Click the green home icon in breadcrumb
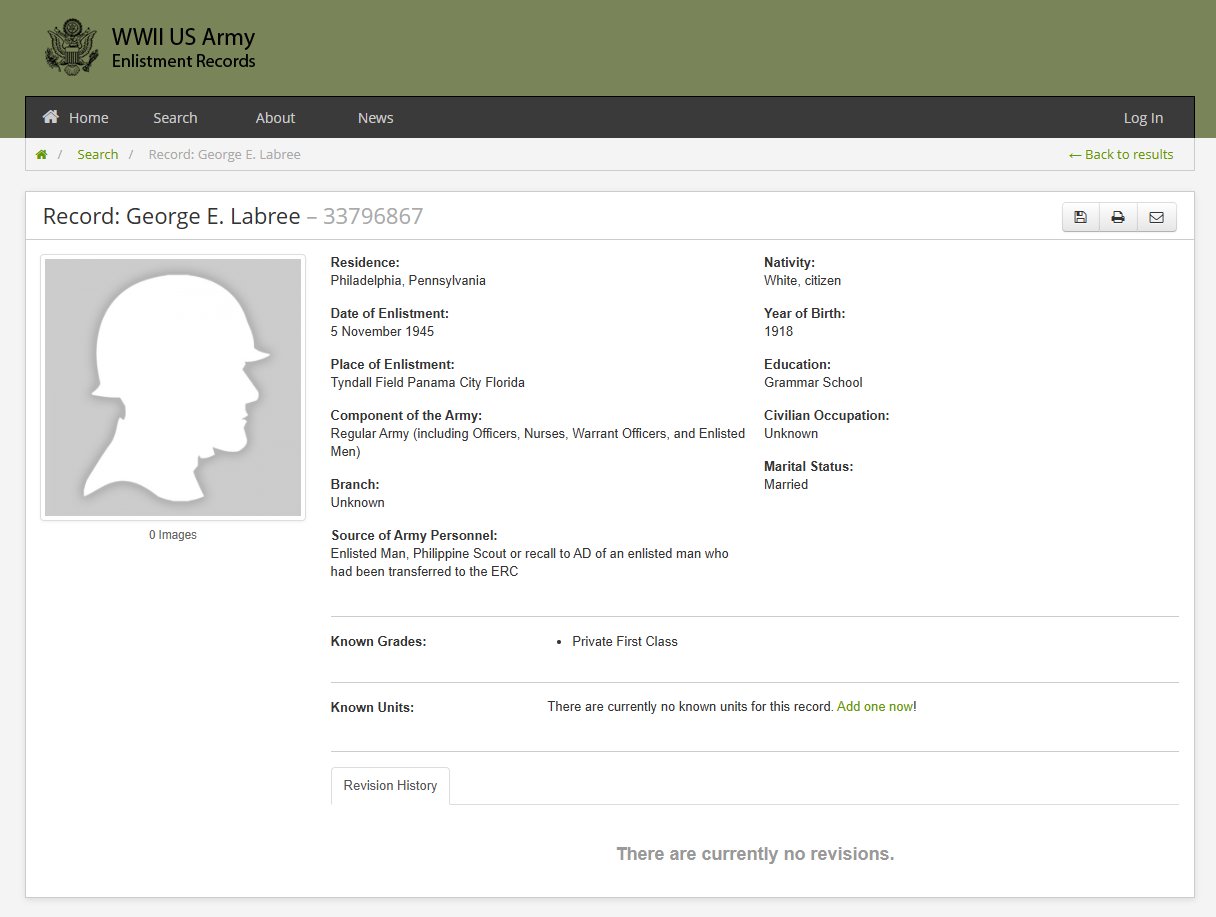Image resolution: width=1216 pixels, height=917 pixels. point(41,155)
